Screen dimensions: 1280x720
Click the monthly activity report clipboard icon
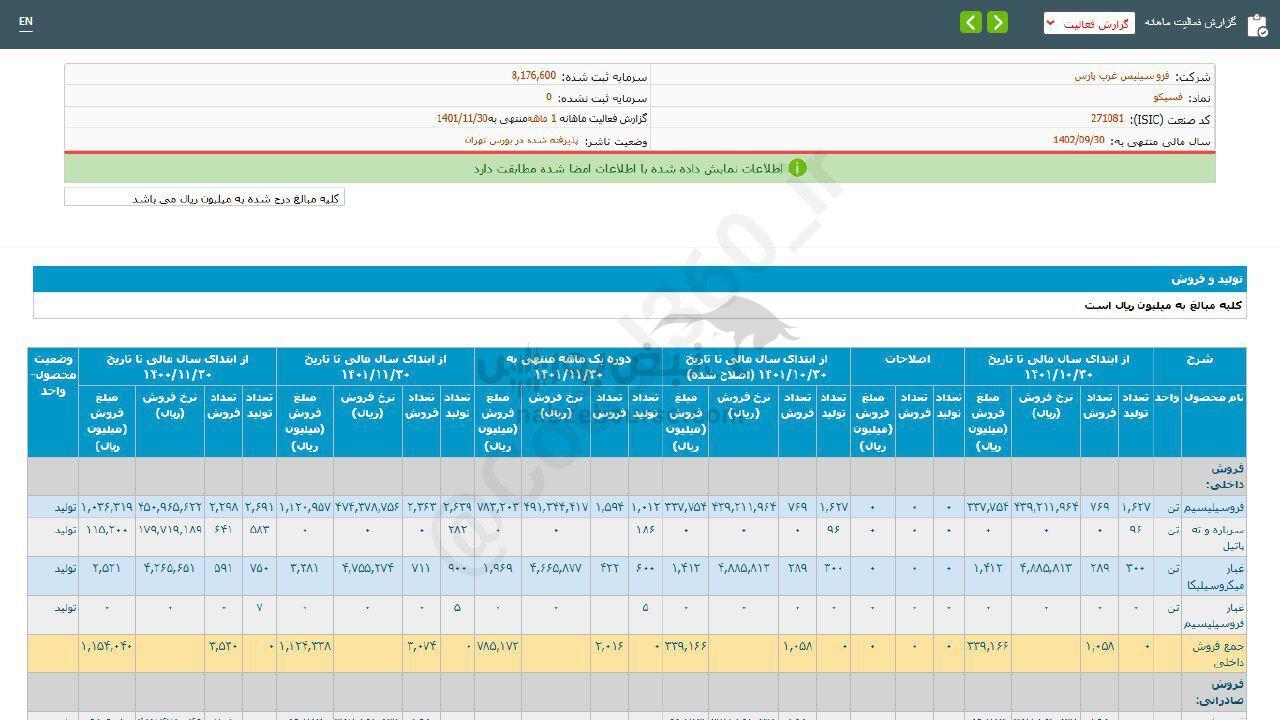point(1257,25)
